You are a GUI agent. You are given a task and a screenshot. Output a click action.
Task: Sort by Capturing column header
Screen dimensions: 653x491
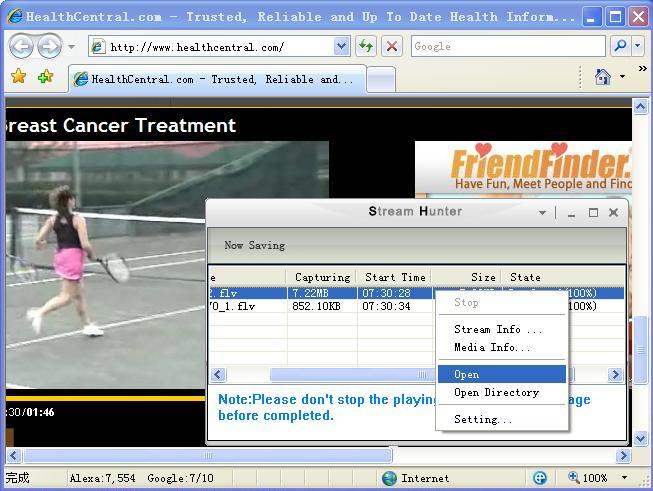pos(322,277)
